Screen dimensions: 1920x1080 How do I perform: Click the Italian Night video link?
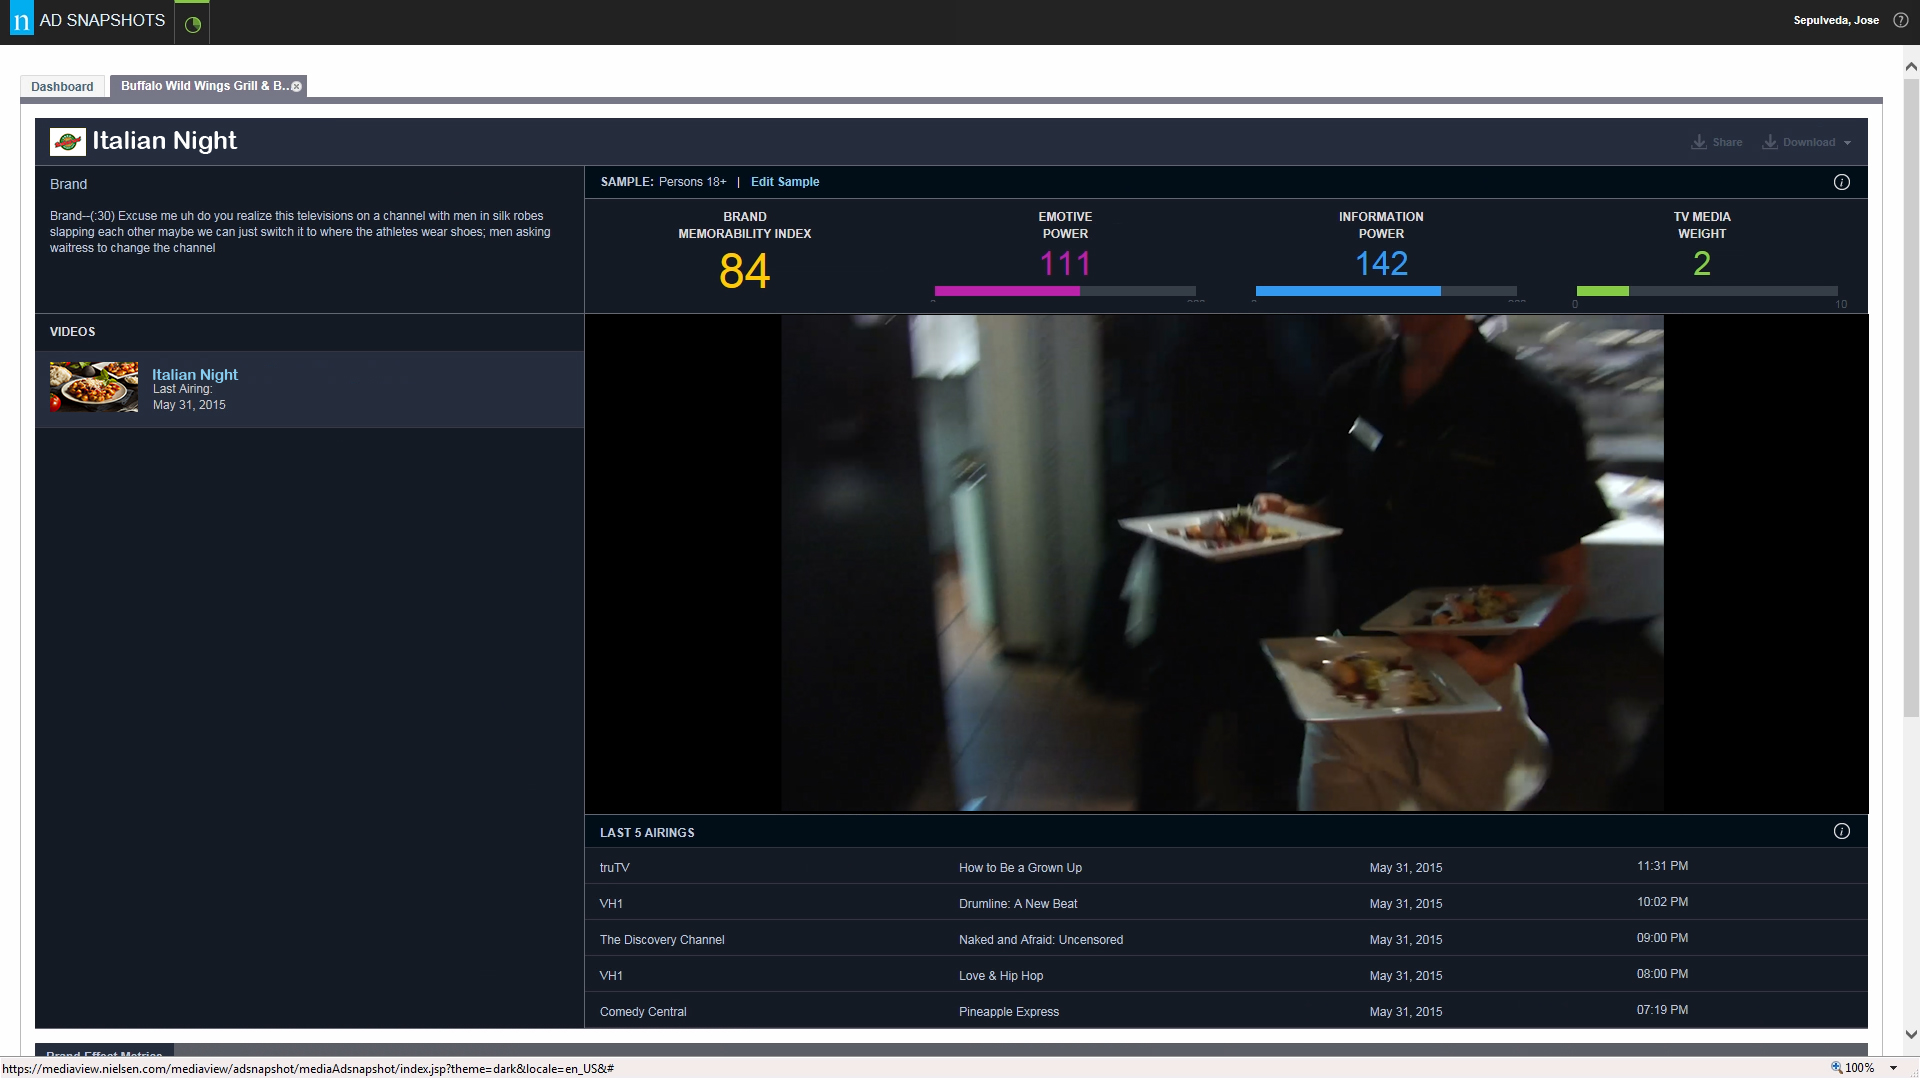[195, 374]
